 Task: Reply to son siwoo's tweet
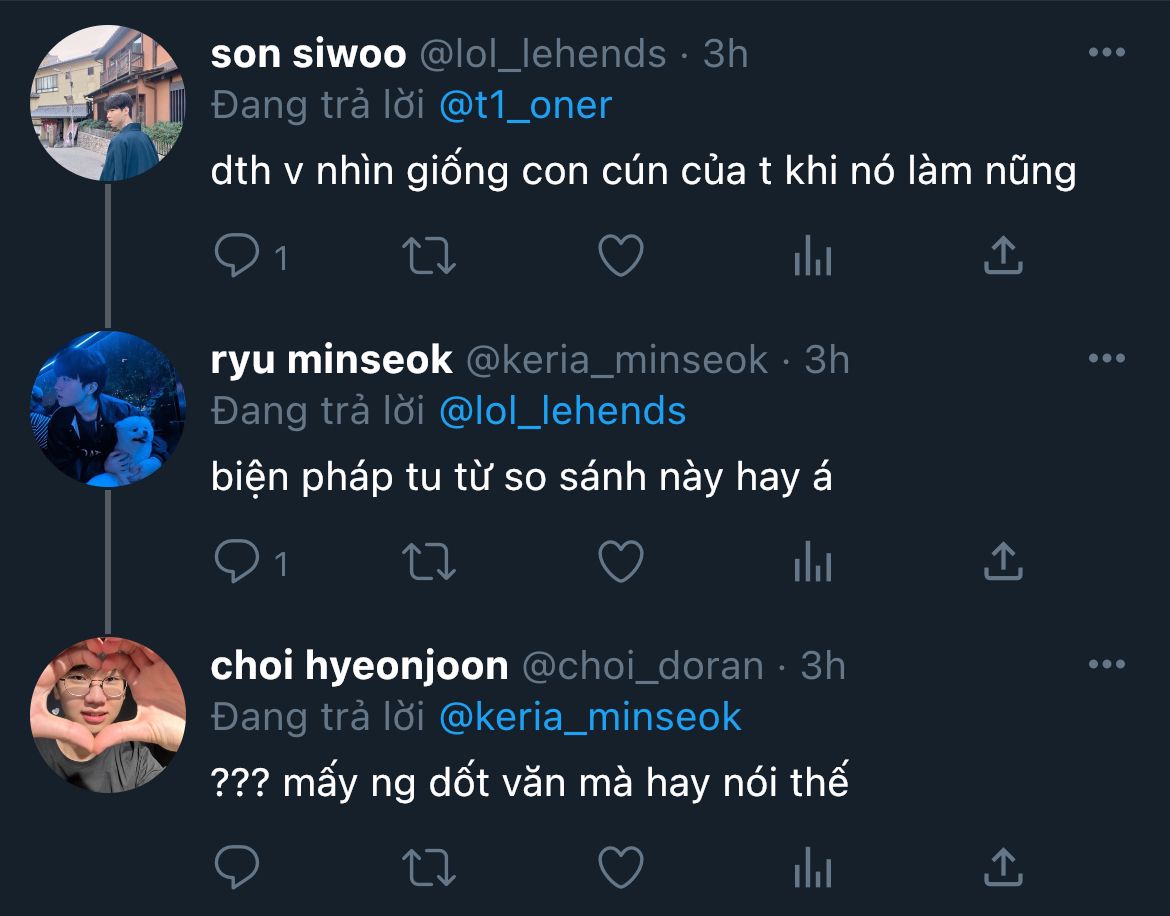pyautogui.click(x=237, y=256)
